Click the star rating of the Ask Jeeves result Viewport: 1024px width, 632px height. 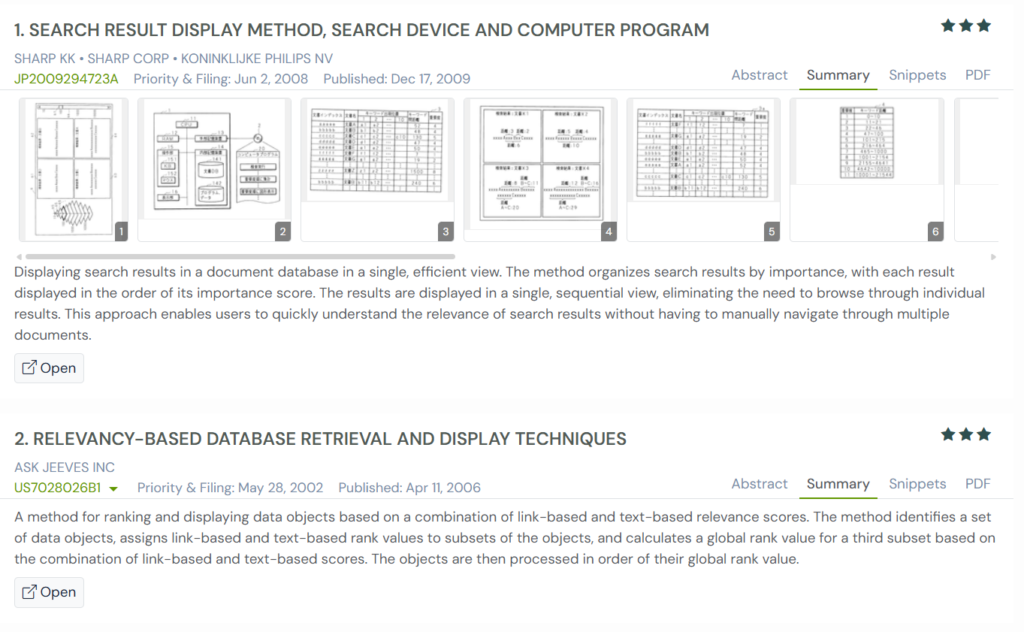point(965,435)
